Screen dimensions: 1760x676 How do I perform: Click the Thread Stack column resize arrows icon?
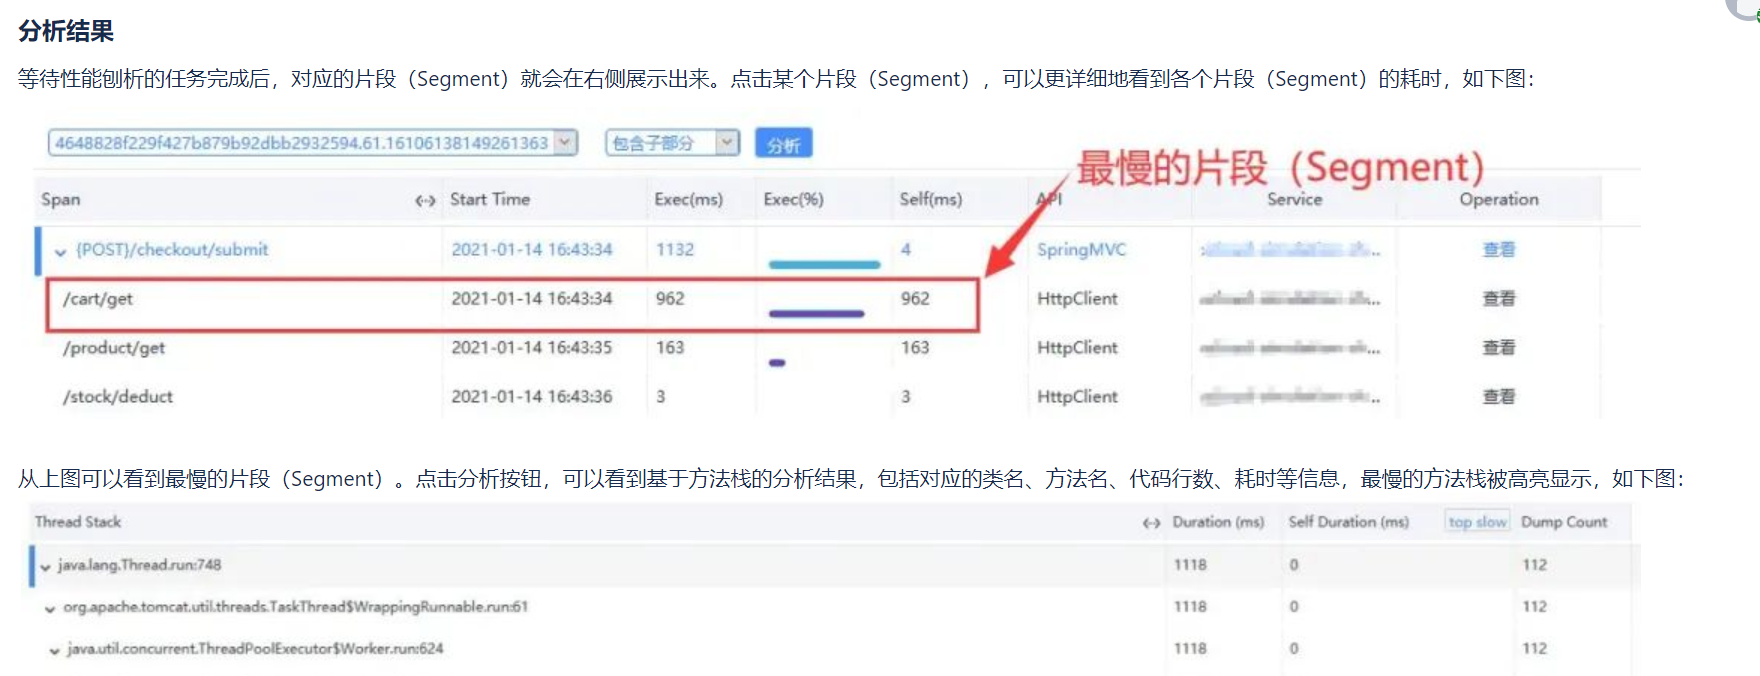pos(1152,522)
